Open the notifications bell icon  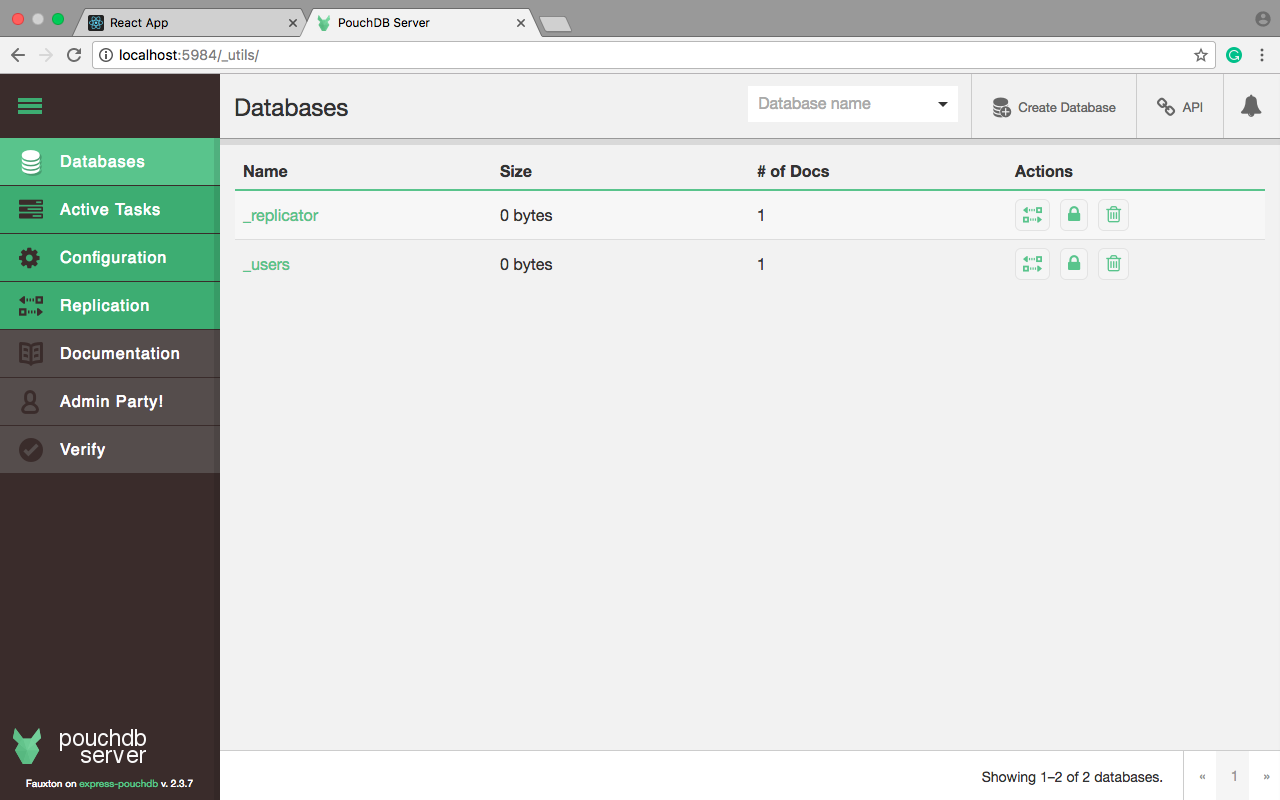coord(1251,106)
